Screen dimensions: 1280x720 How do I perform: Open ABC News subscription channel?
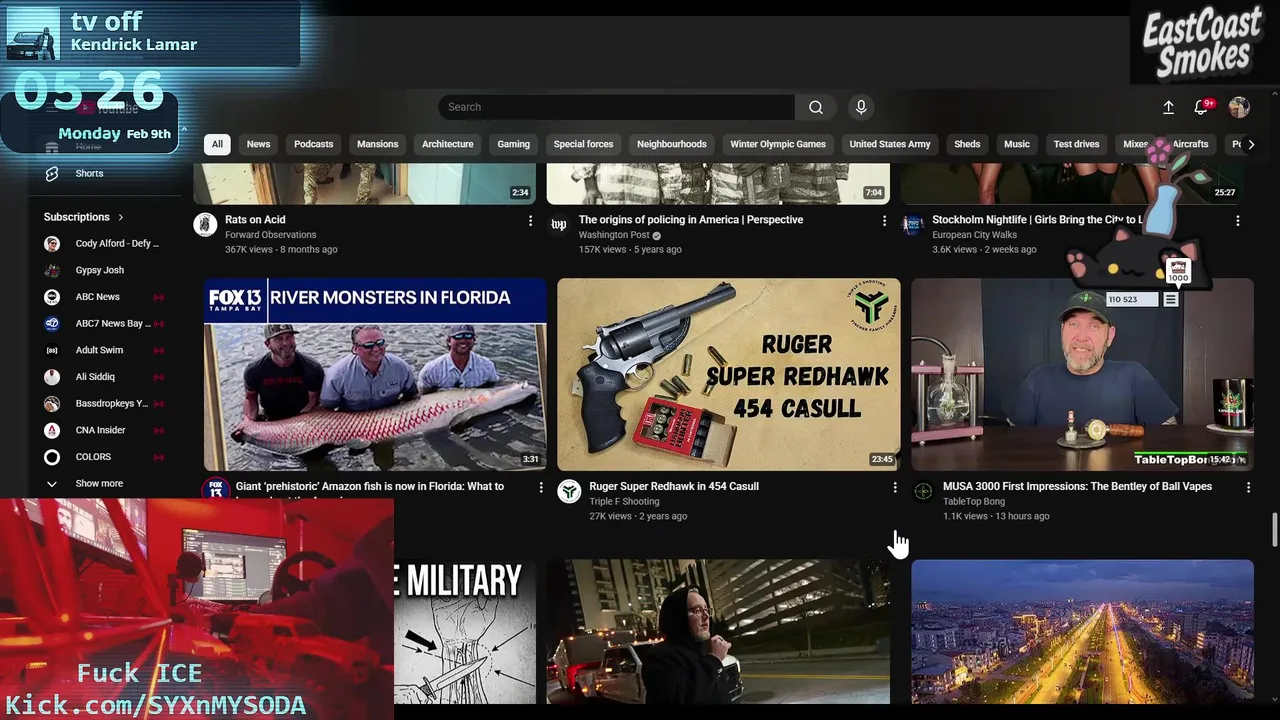point(105,297)
